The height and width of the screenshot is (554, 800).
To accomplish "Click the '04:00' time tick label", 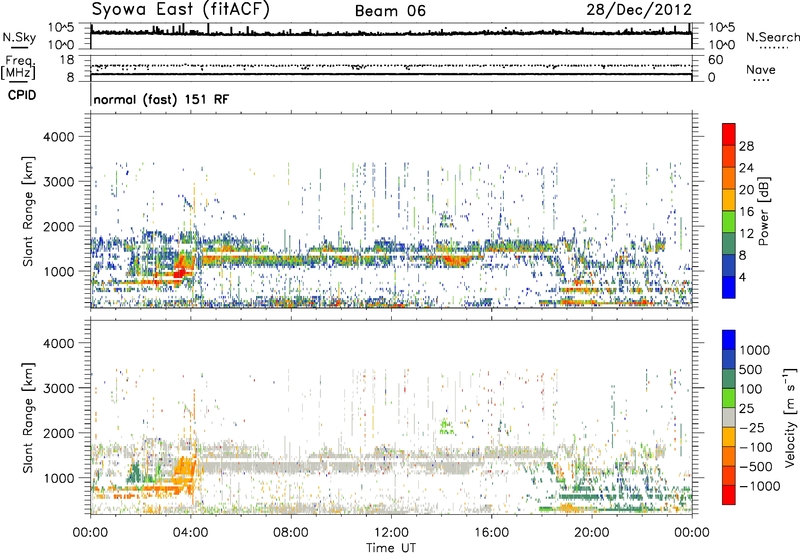I will pyautogui.click(x=191, y=533).
